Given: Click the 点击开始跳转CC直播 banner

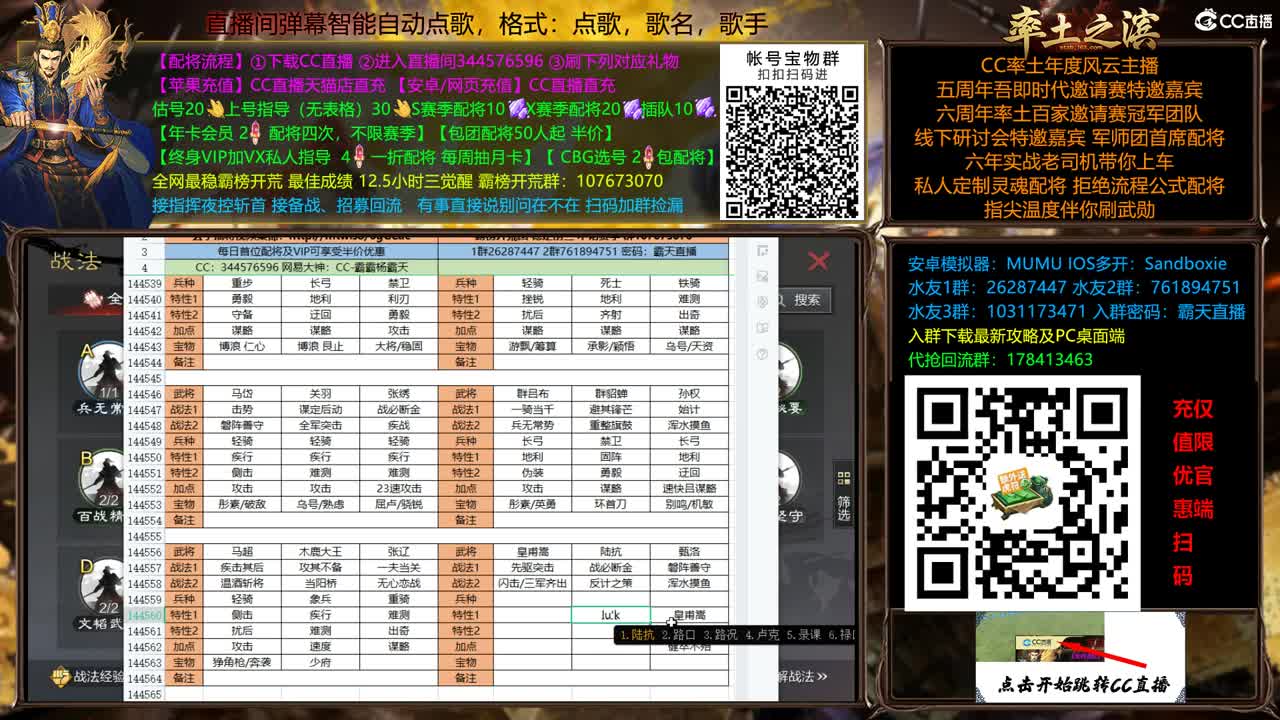Looking at the screenshot, I should pos(1080,656).
